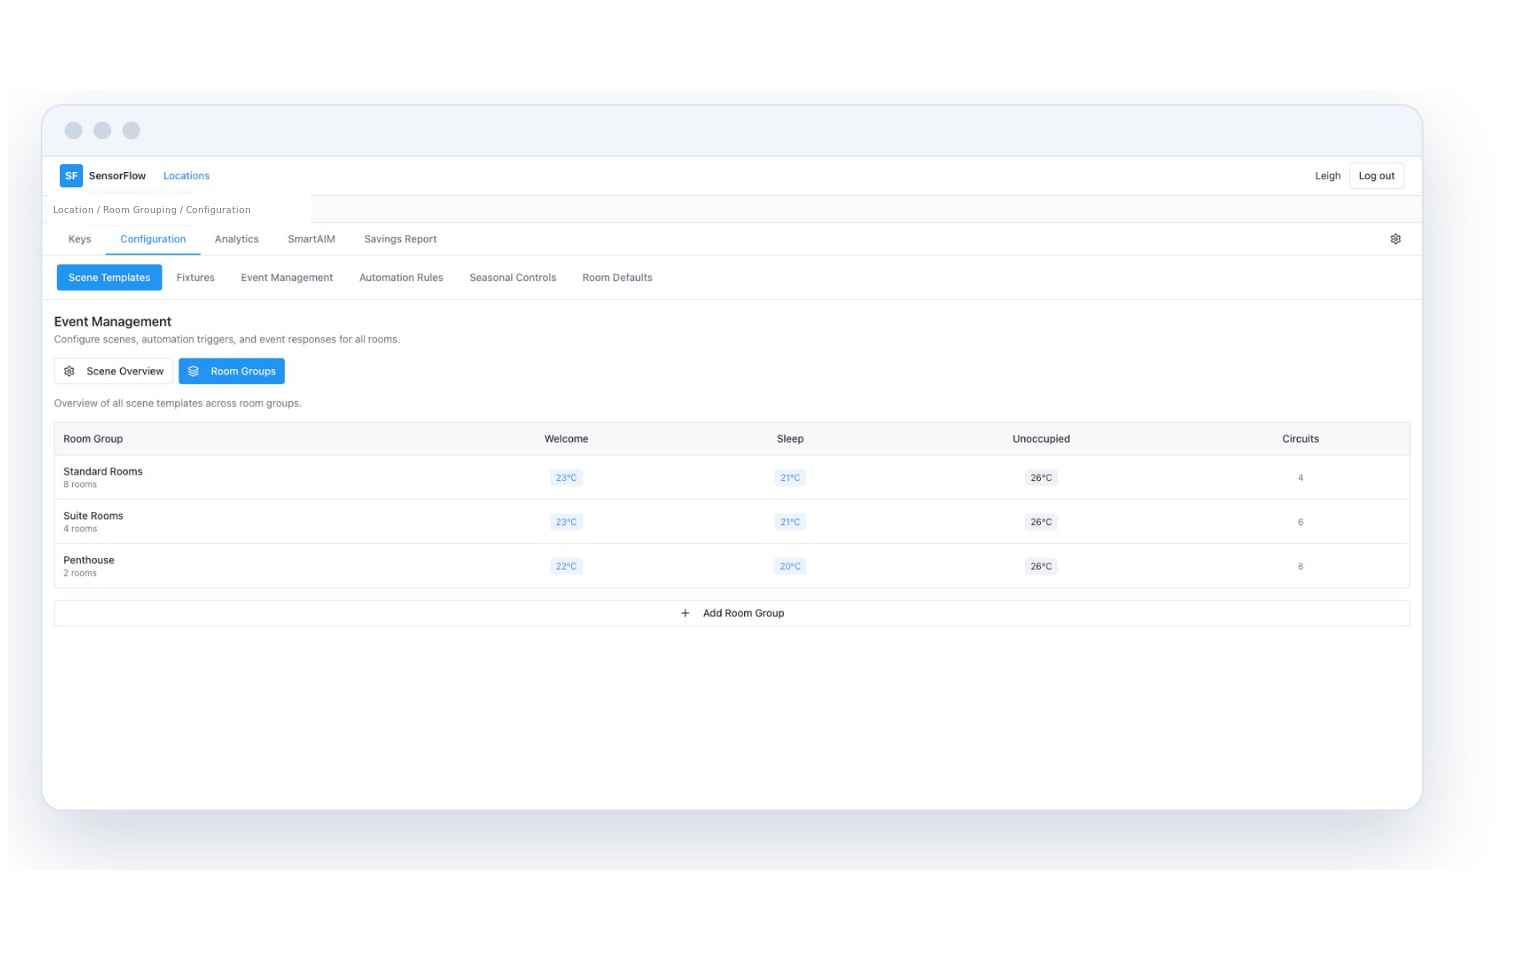Open the Analytics tab

coord(237,239)
